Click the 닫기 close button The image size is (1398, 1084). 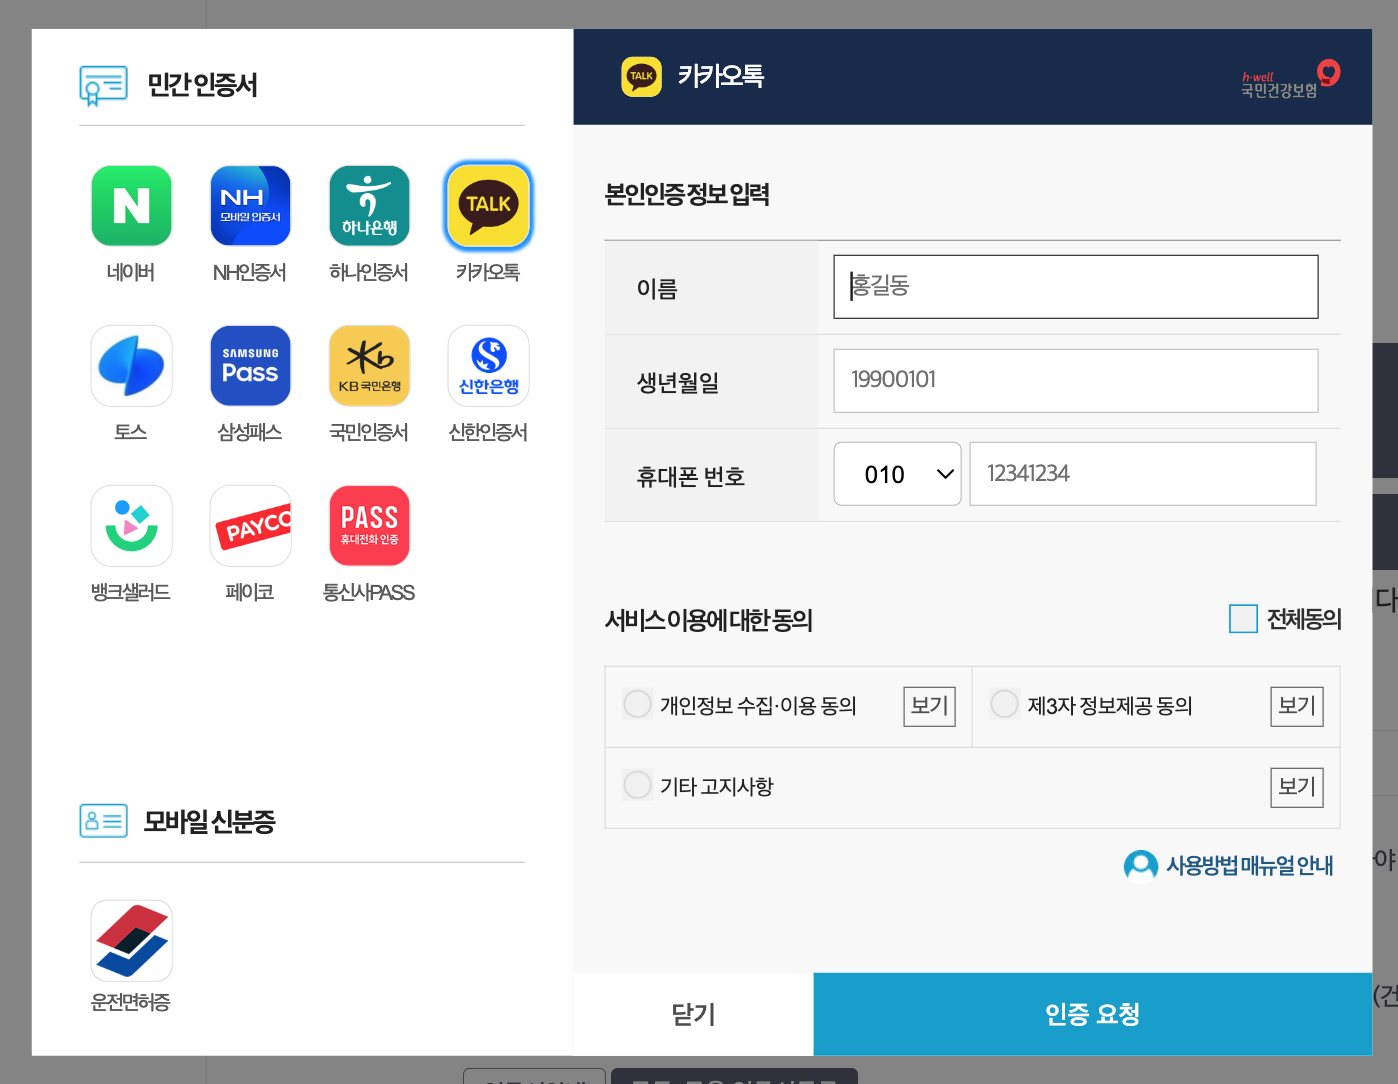click(693, 1014)
